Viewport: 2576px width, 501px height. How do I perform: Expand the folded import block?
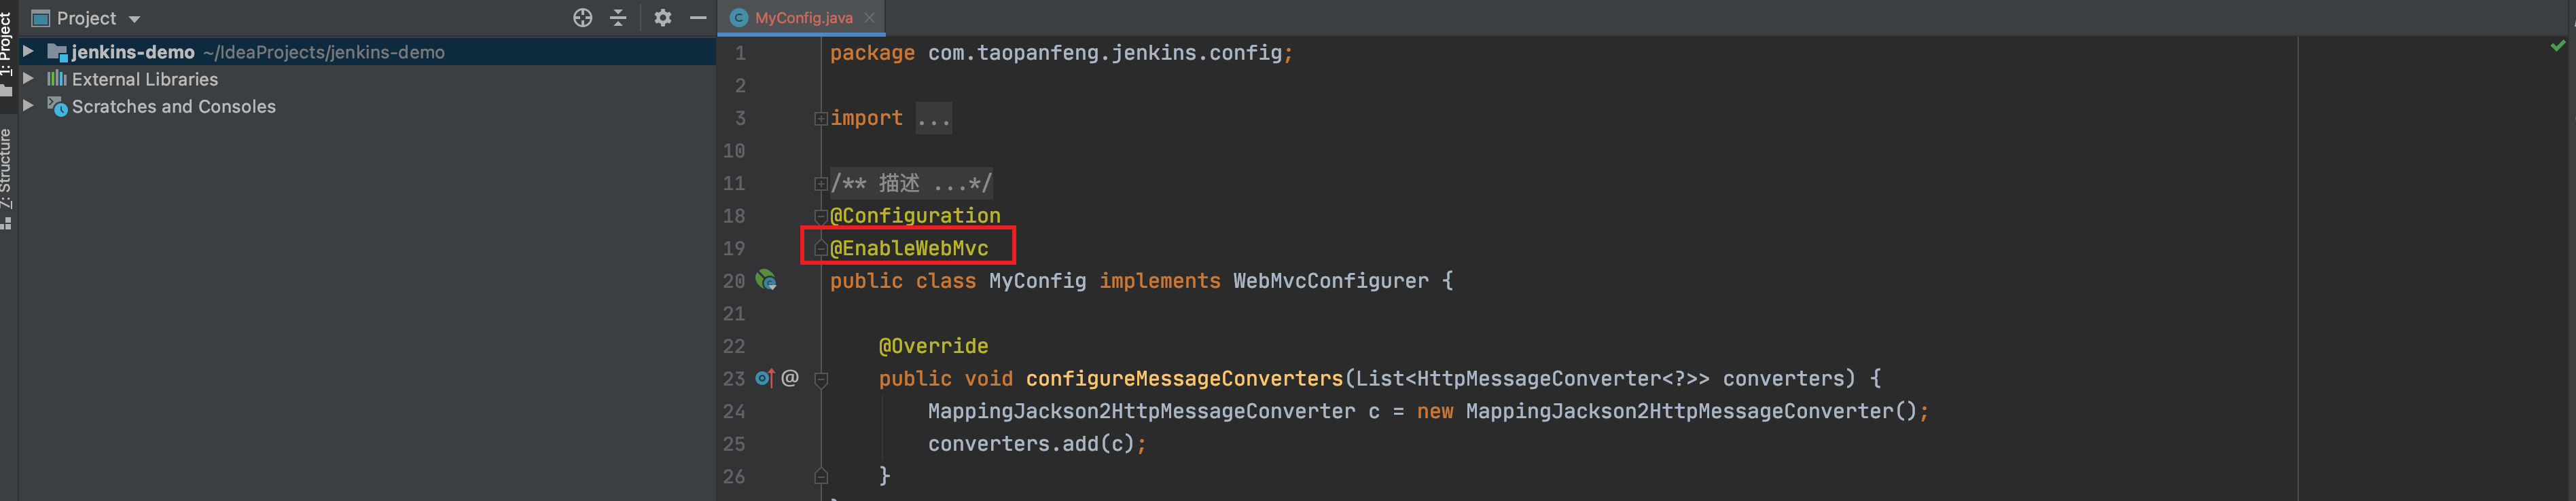click(820, 118)
